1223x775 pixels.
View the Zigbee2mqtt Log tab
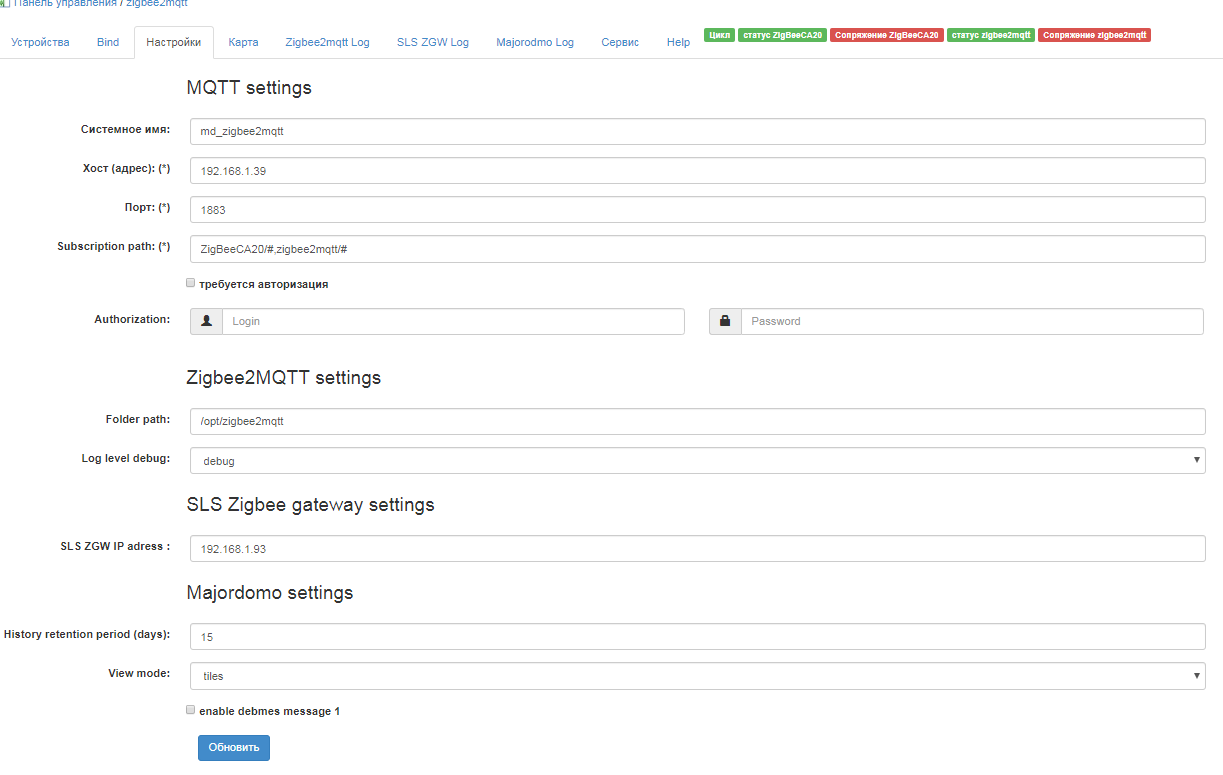pyautogui.click(x=327, y=42)
